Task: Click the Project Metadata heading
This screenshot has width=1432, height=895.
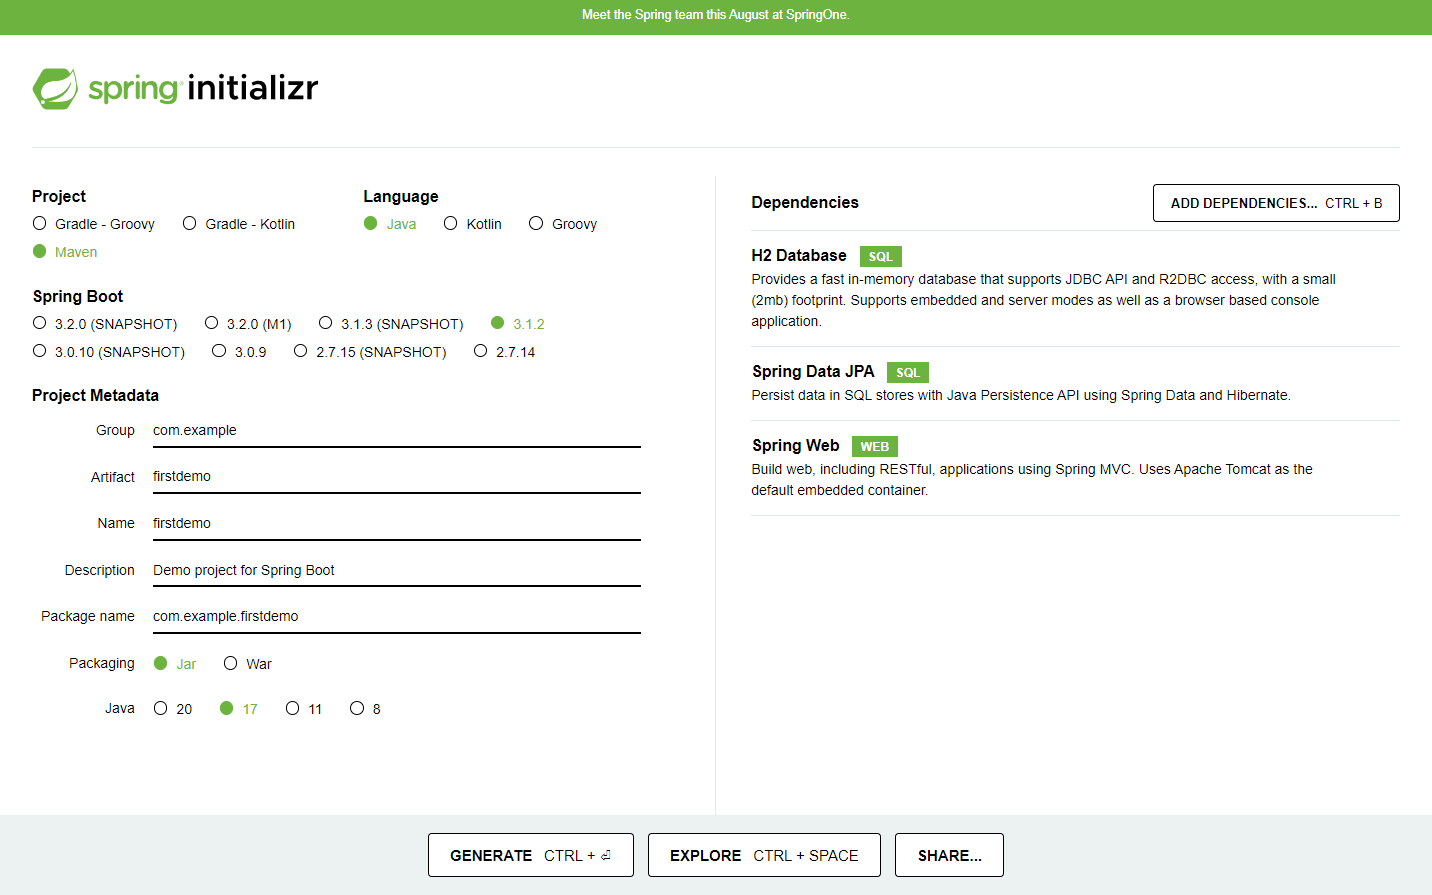Action: pyautogui.click(x=95, y=396)
